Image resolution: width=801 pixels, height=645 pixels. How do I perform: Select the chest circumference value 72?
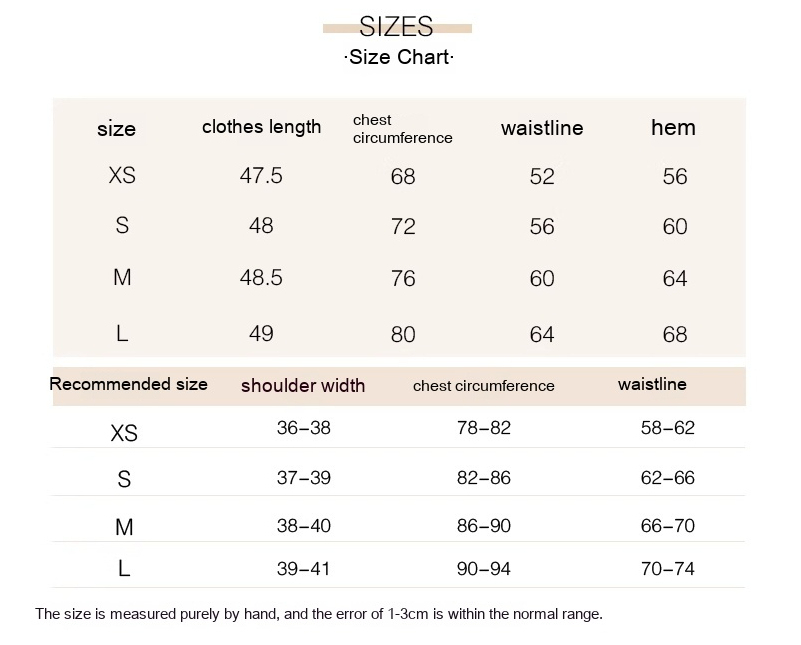click(403, 227)
